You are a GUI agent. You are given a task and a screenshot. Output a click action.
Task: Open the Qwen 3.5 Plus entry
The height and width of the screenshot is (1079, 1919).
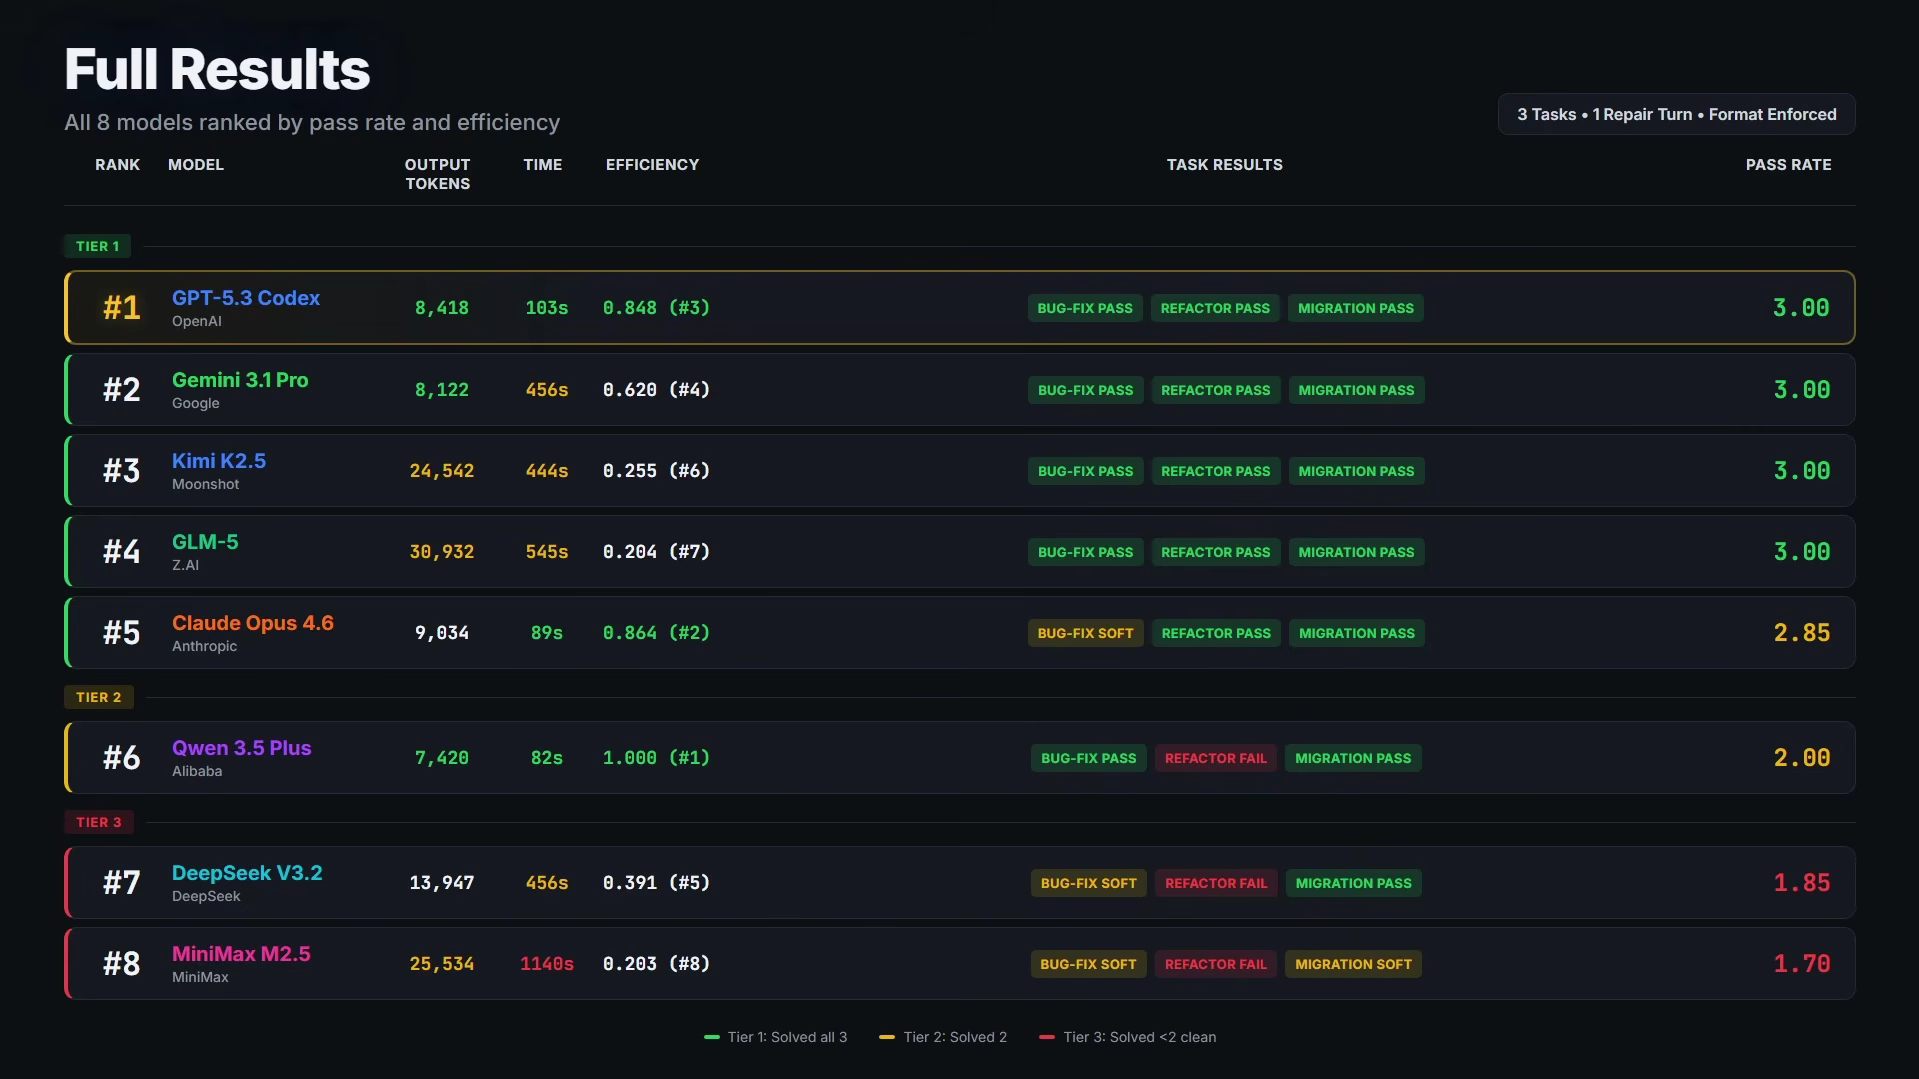tap(241, 748)
